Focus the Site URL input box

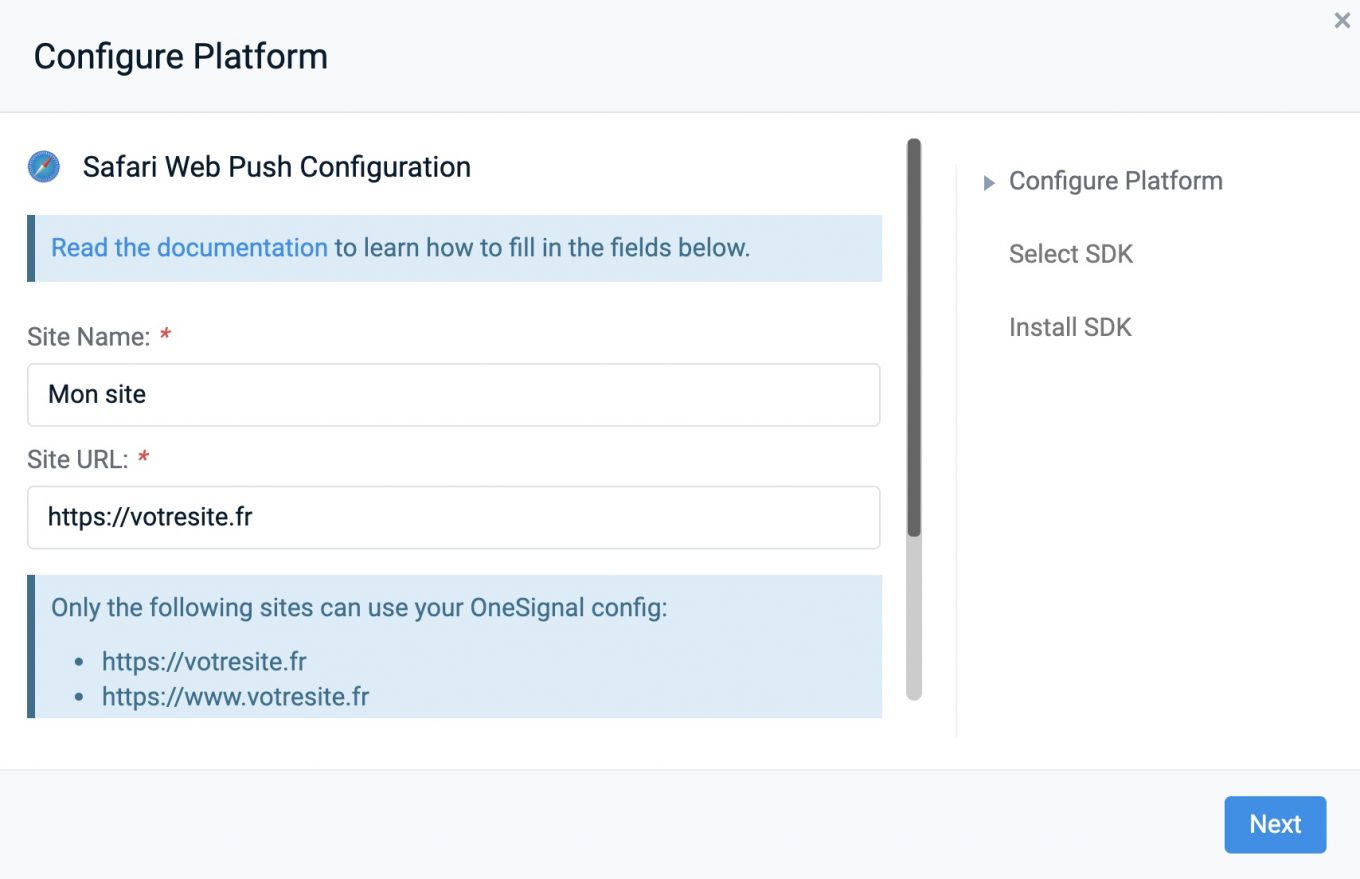coord(453,518)
